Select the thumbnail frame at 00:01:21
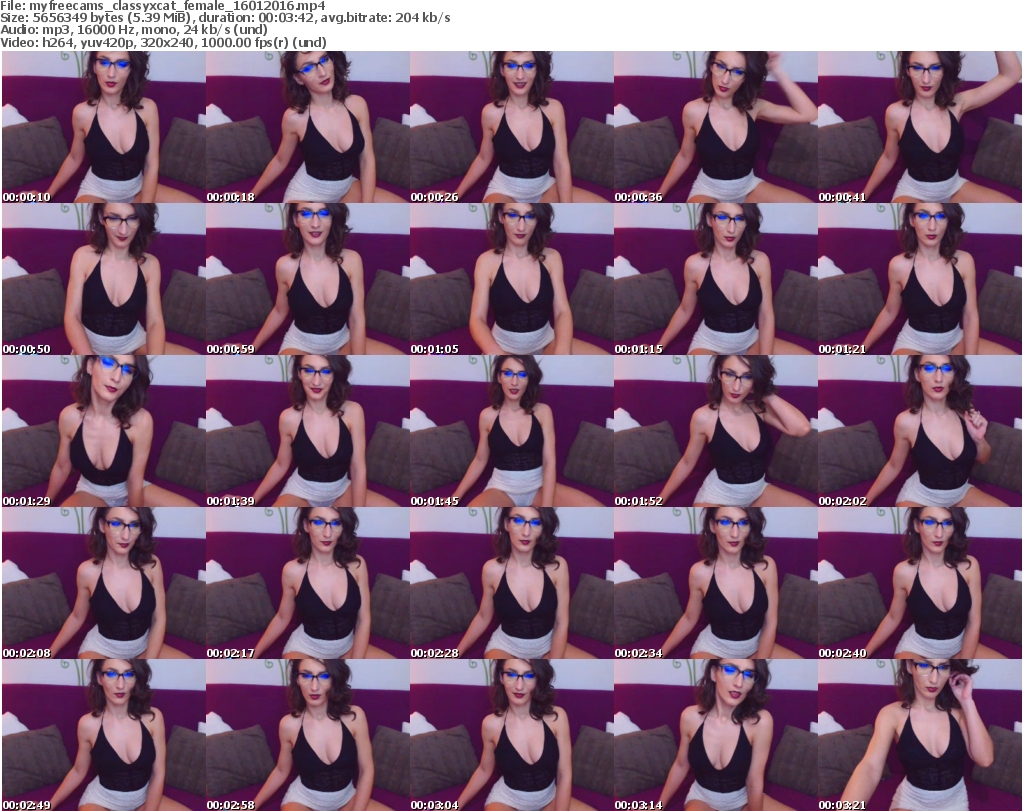Screen dimensions: 1024x811 point(920,279)
